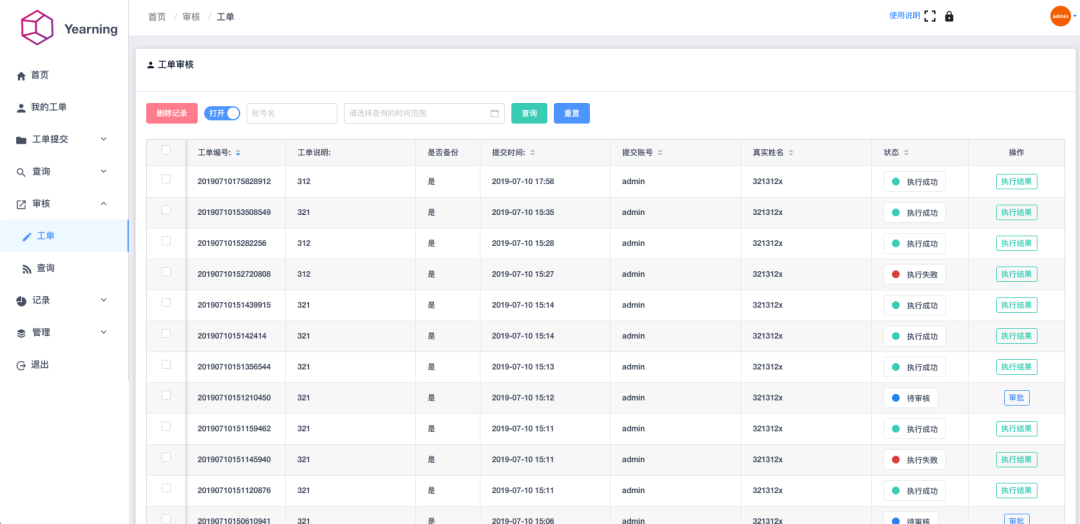Click the lock screen icon

click(x=949, y=16)
